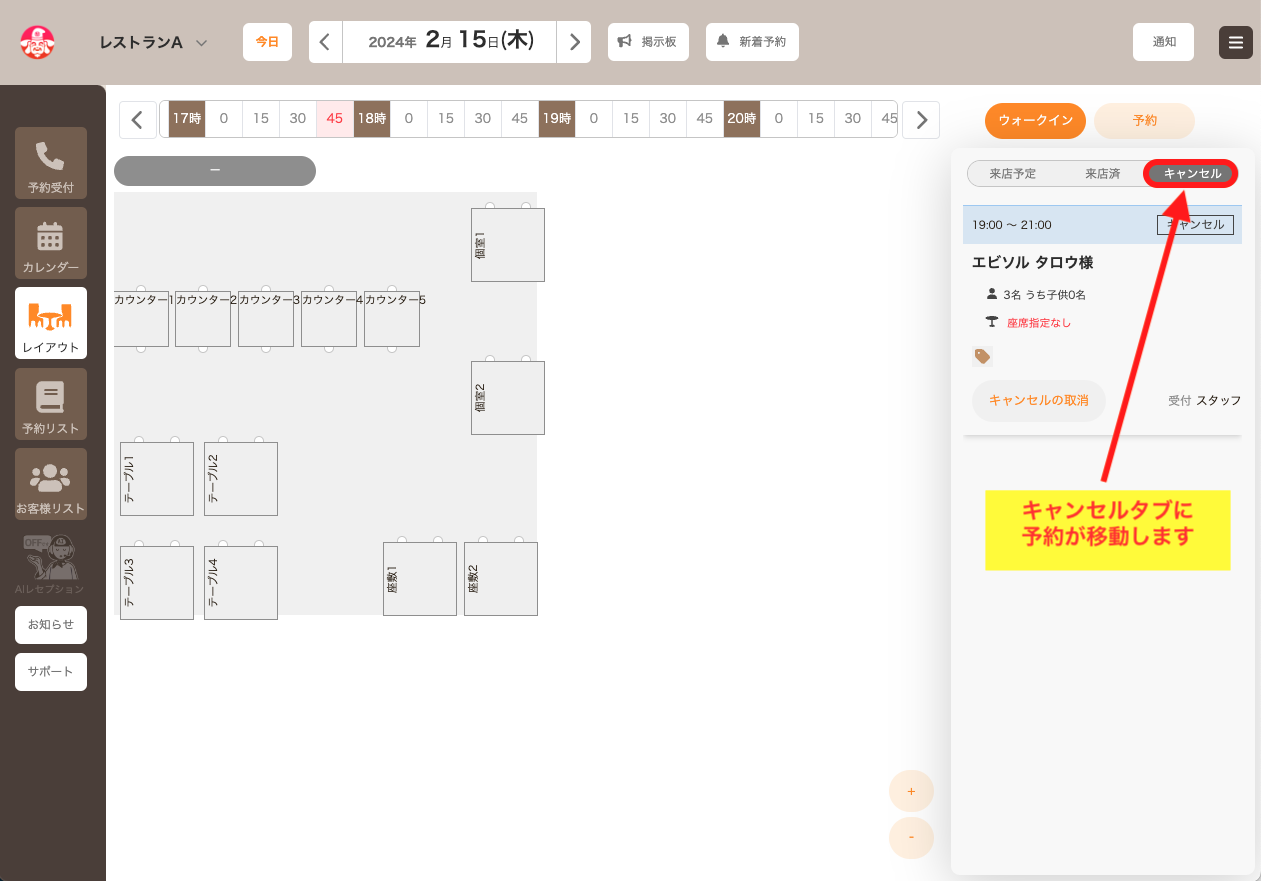Open the お客様リスト customers icon
Viewport: 1261px width, 881px height.
[x=50, y=484]
